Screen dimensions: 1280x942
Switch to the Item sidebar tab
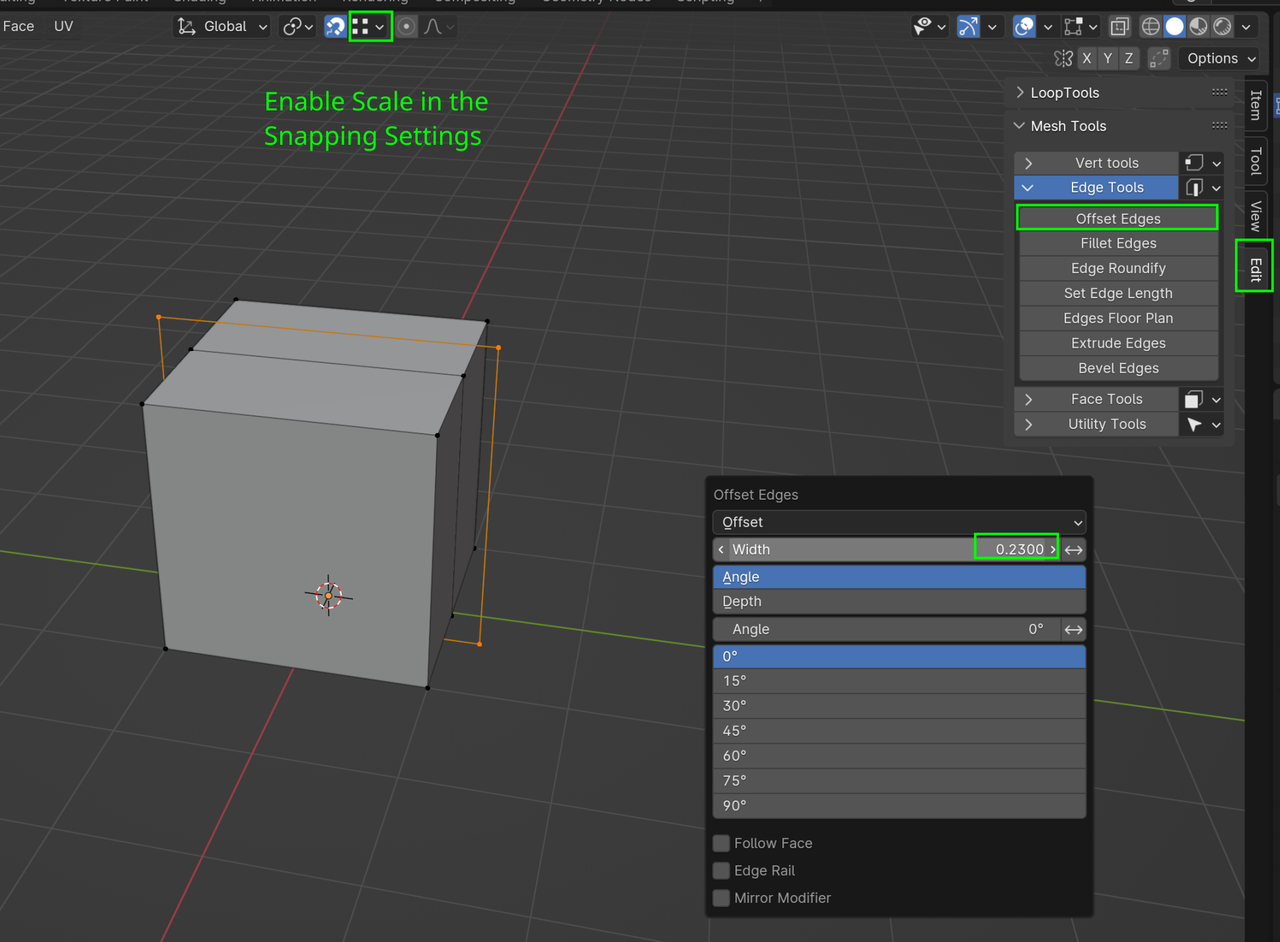click(1255, 105)
